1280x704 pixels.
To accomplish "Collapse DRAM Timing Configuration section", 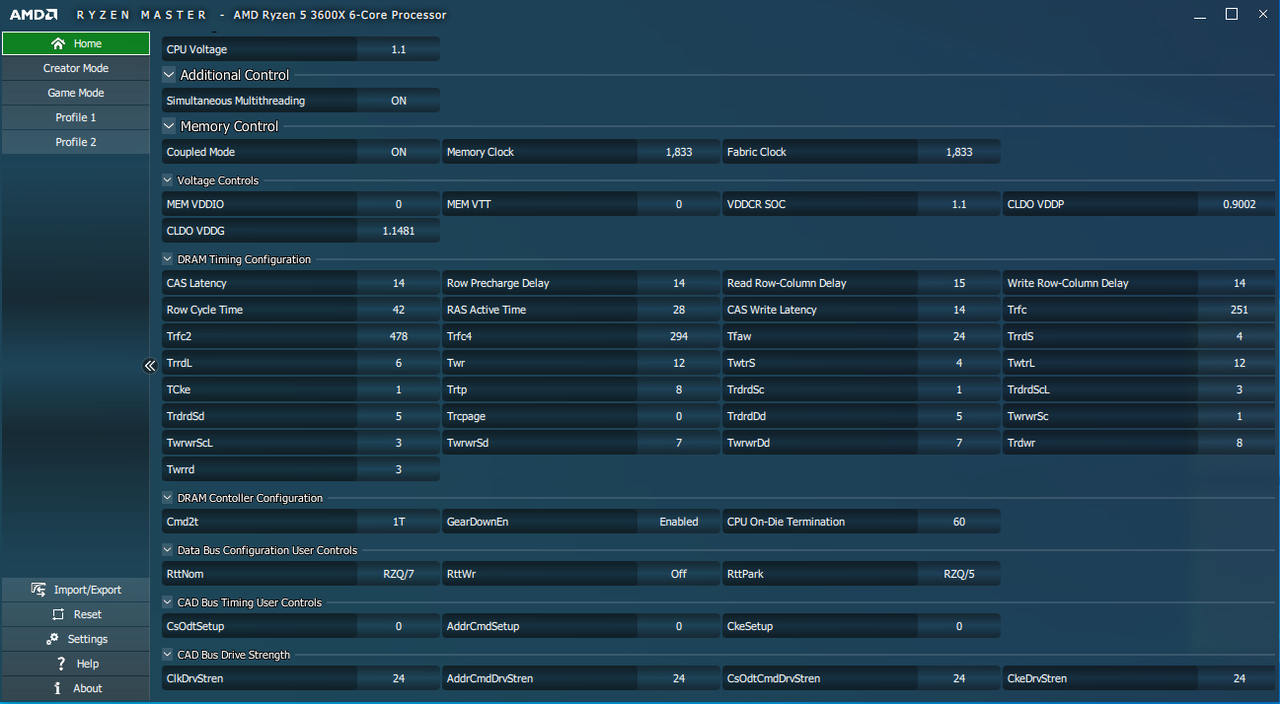I will 167,259.
